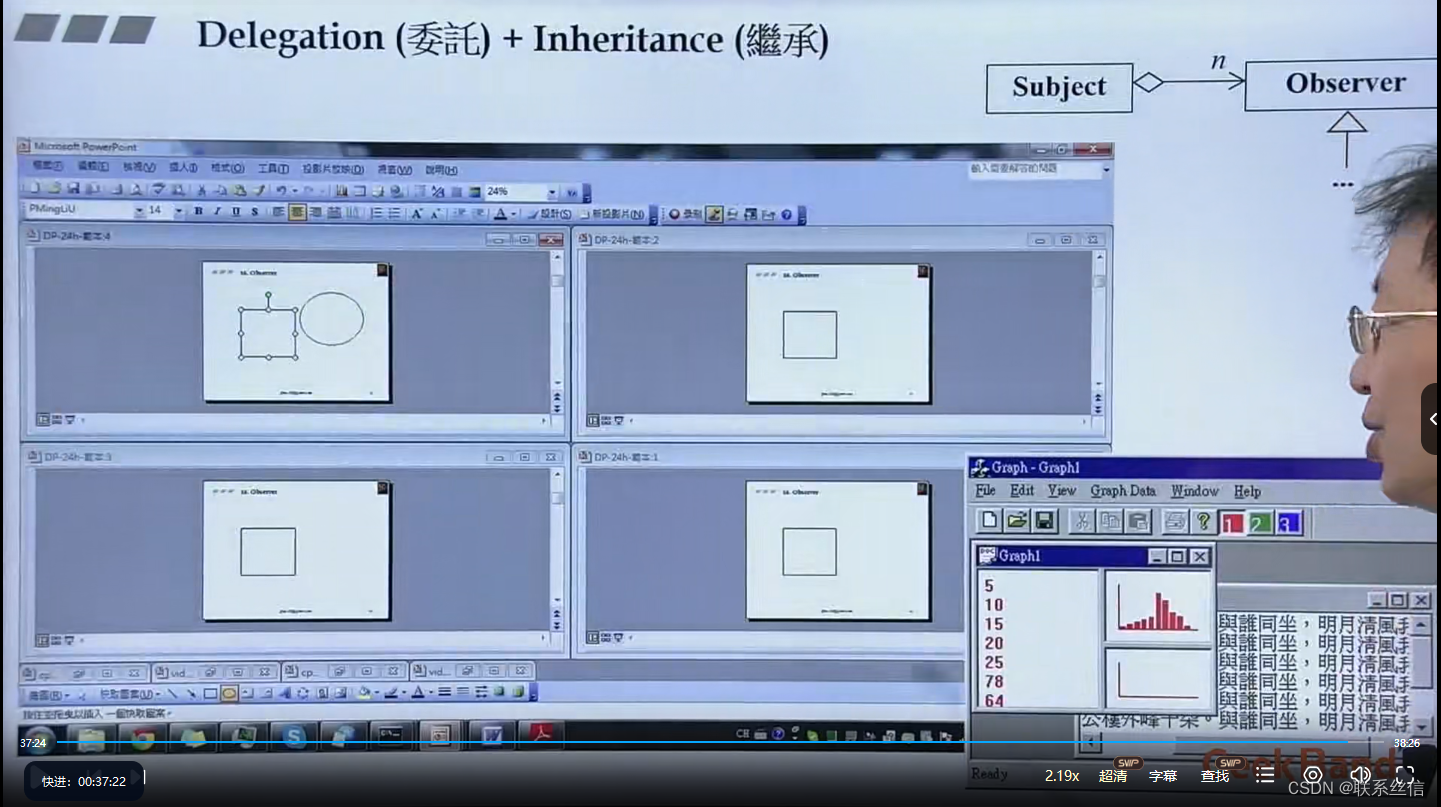This screenshot has height=807, width=1441.
Task: Open the Word icon on Windows taskbar
Action: click(491, 736)
